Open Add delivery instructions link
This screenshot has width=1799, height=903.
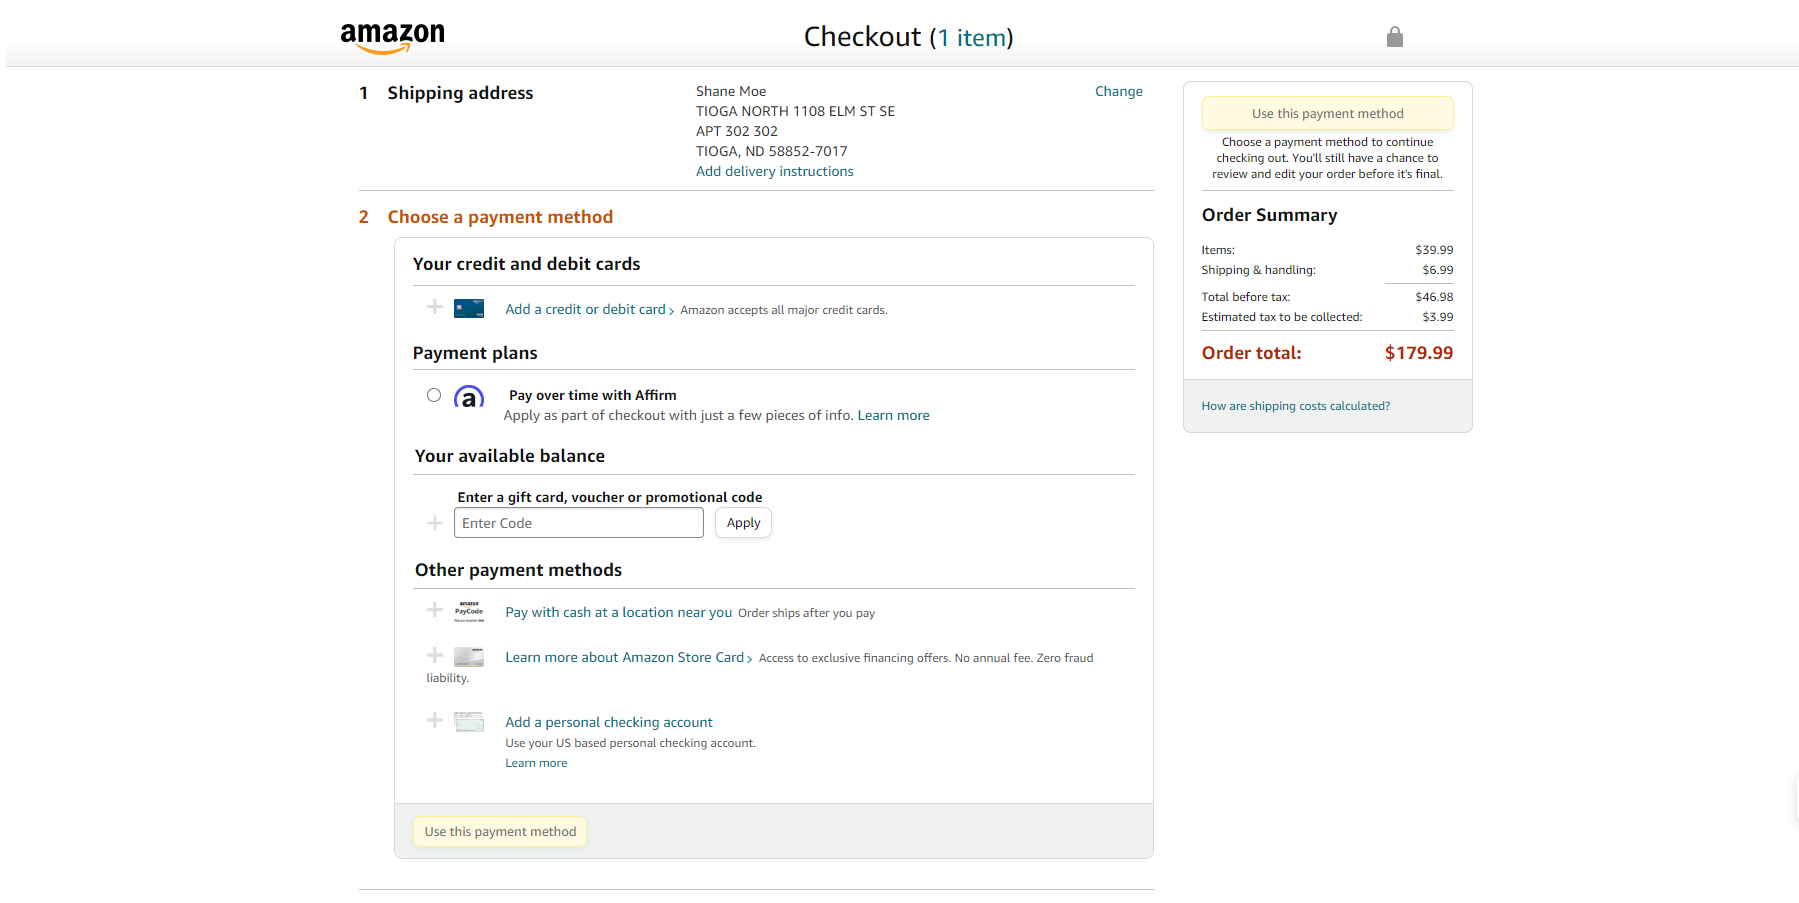(775, 171)
